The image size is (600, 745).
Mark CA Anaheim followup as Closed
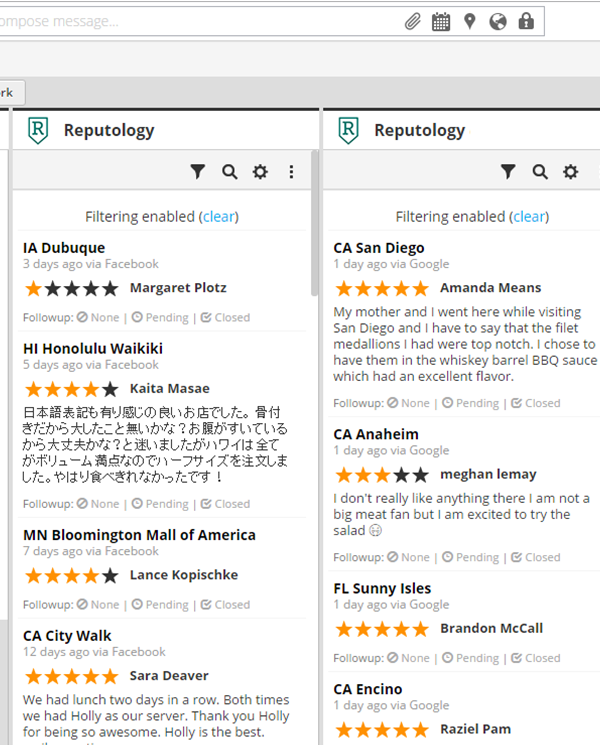535,557
